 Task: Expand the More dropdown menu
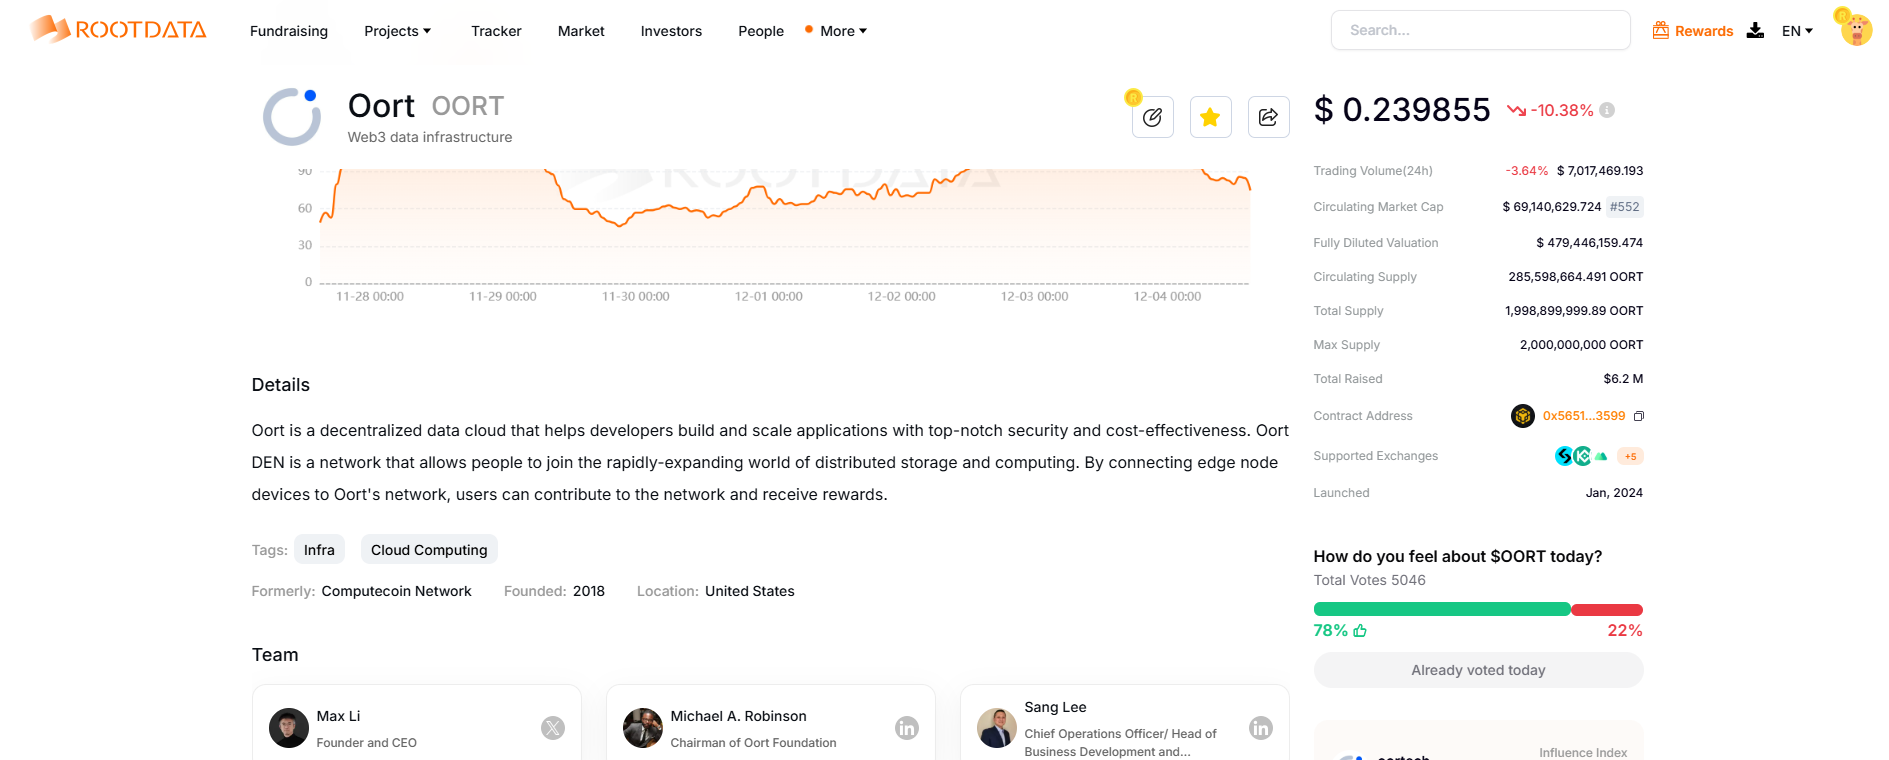click(x=843, y=31)
